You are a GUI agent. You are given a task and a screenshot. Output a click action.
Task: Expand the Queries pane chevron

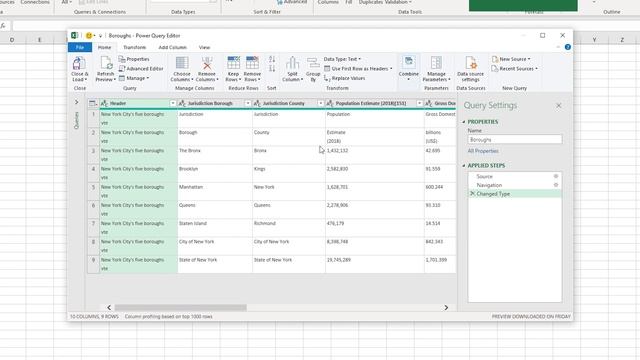[x=76, y=102]
